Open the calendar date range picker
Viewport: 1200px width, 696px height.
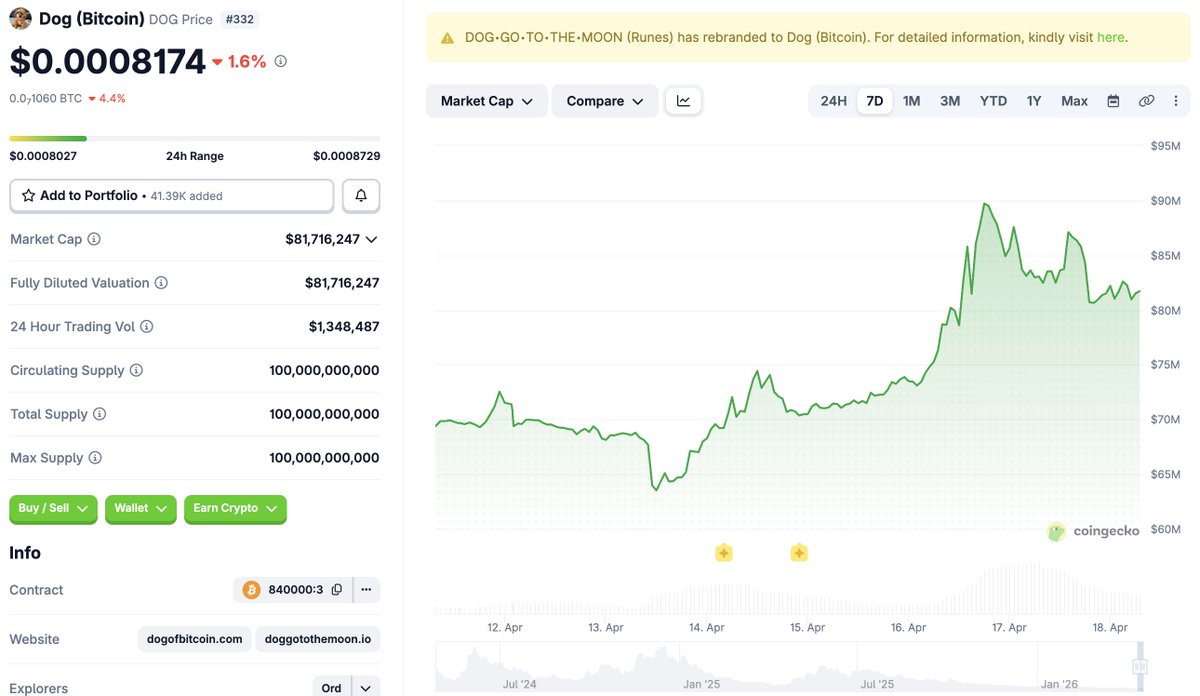click(x=1113, y=101)
